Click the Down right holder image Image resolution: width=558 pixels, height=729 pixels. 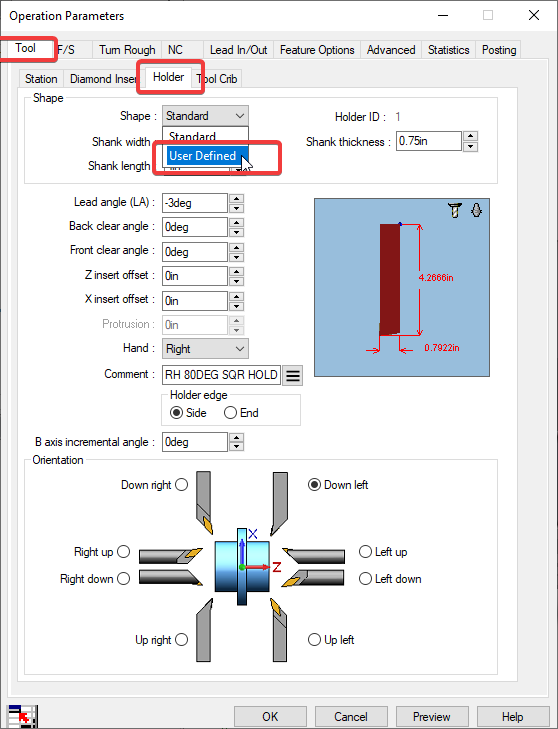click(x=204, y=503)
